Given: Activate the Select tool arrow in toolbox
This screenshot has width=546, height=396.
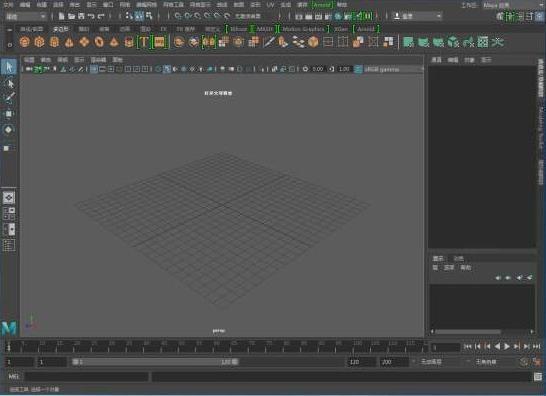Looking at the screenshot, I should [9, 67].
